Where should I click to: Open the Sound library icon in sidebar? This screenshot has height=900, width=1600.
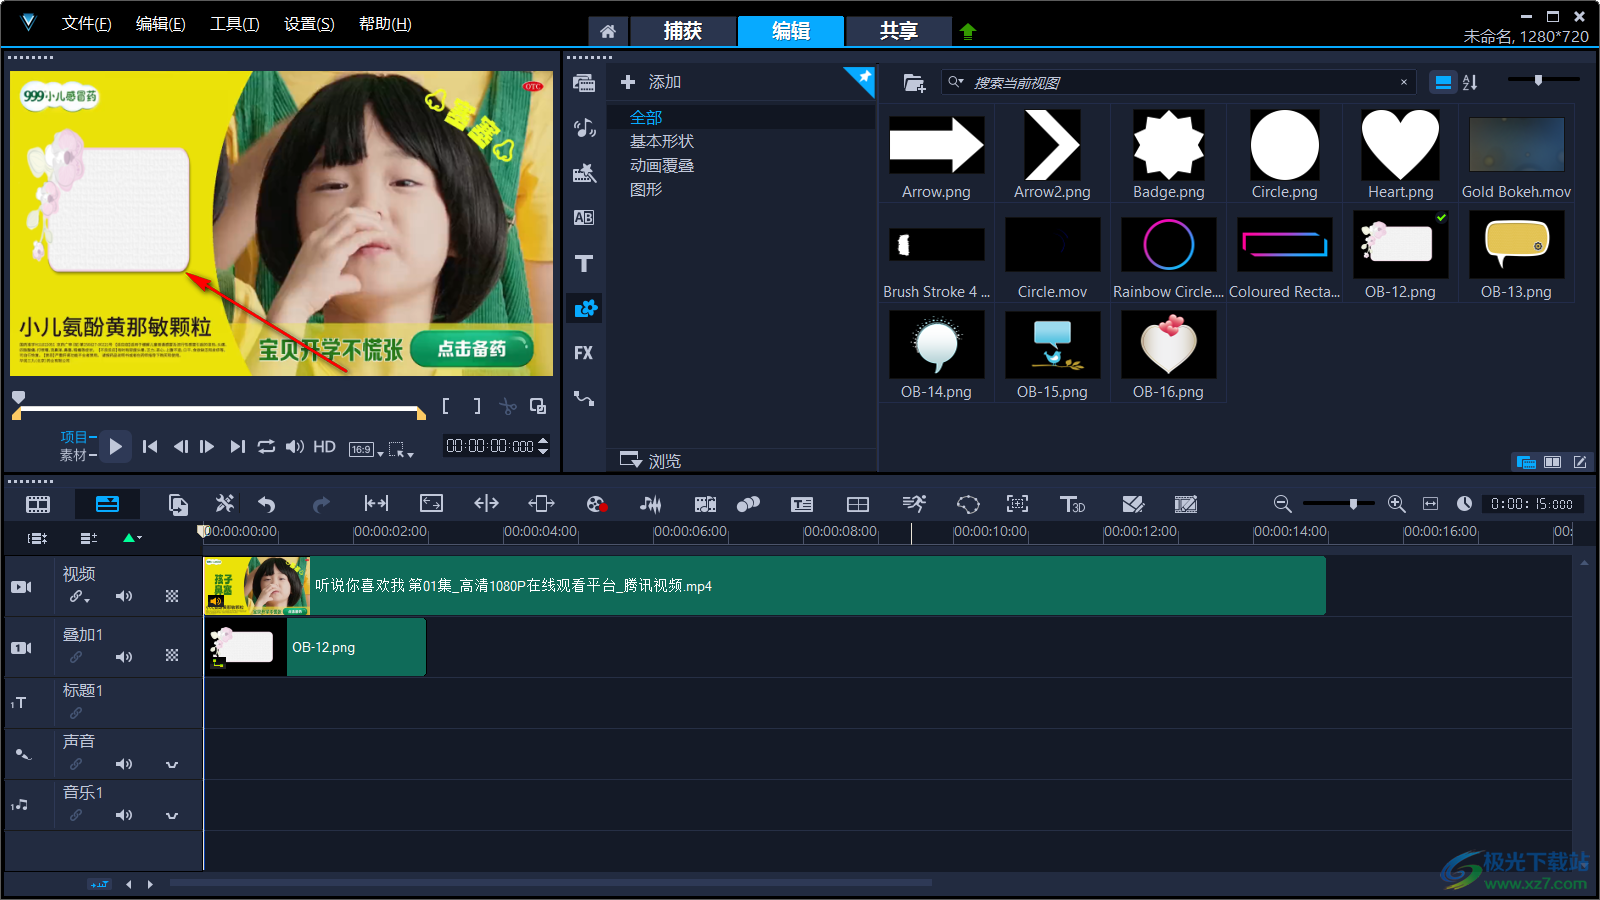click(584, 128)
